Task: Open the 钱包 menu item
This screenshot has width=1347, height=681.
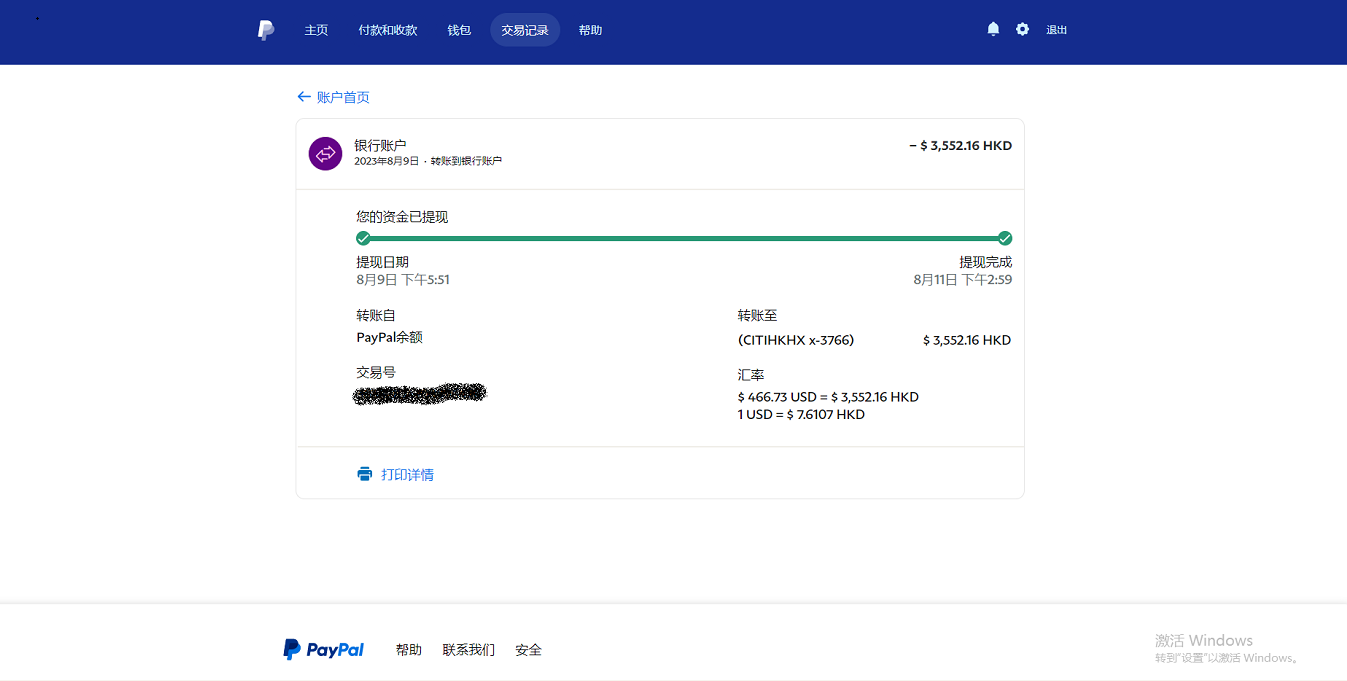Action: [459, 30]
